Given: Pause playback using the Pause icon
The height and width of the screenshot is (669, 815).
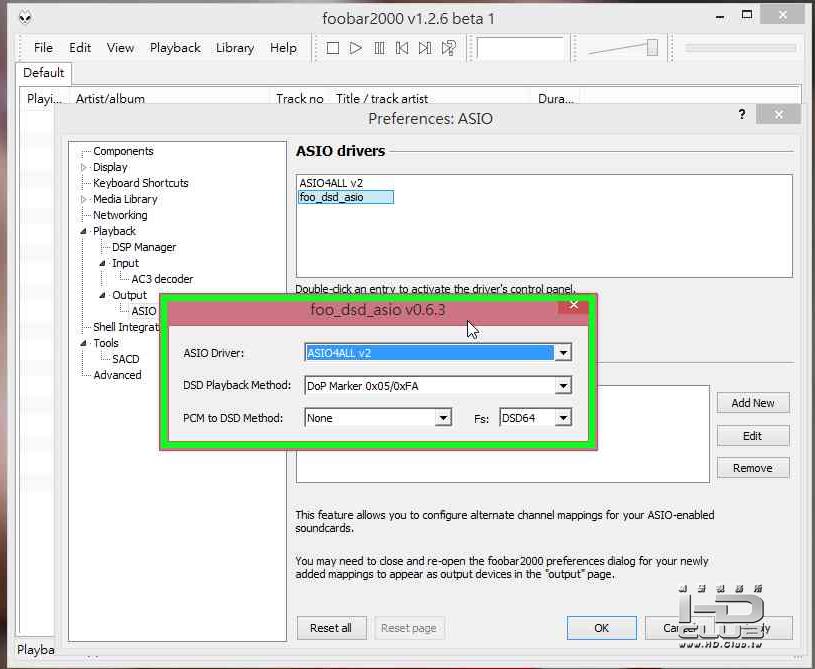Looking at the screenshot, I should (379, 48).
